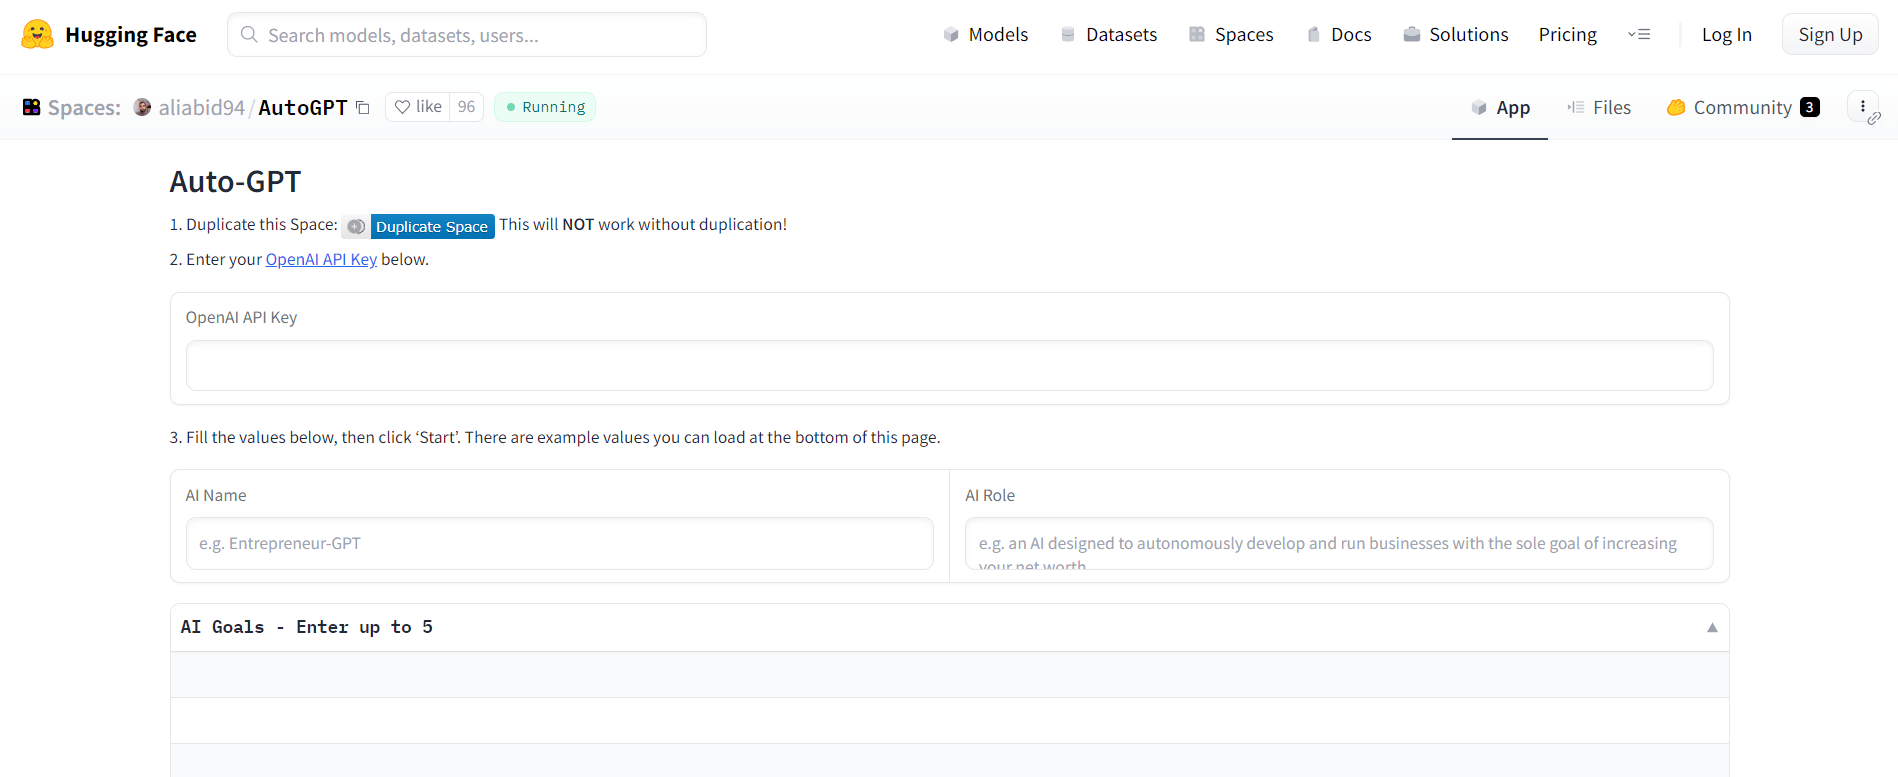Expand the extra navigation menu icon

pyautogui.click(x=1639, y=35)
